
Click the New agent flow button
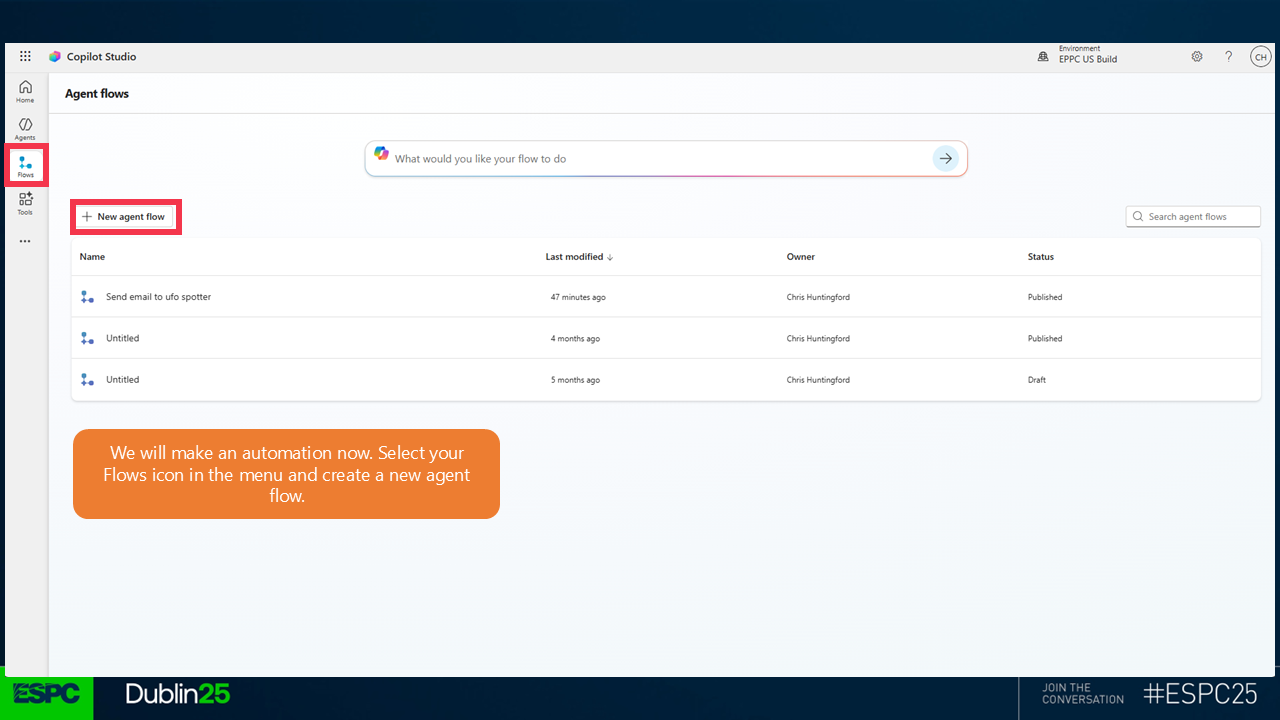[124, 217]
